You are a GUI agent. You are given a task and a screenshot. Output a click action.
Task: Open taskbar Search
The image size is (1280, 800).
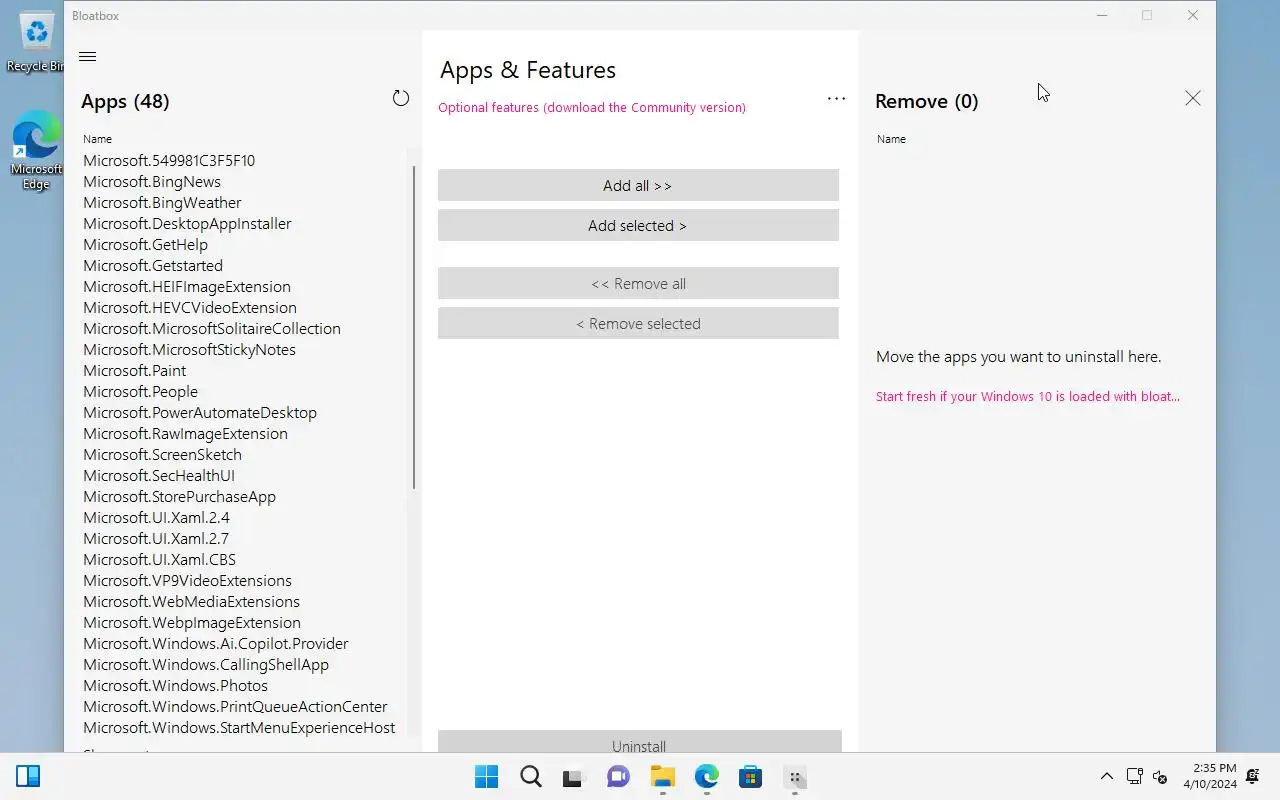[x=531, y=777]
